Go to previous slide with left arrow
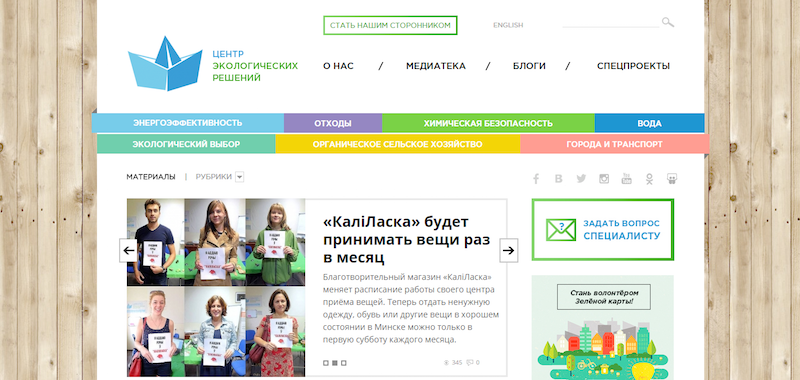The width and height of the screenshot is (800, 380). click(x=129, y=250)
